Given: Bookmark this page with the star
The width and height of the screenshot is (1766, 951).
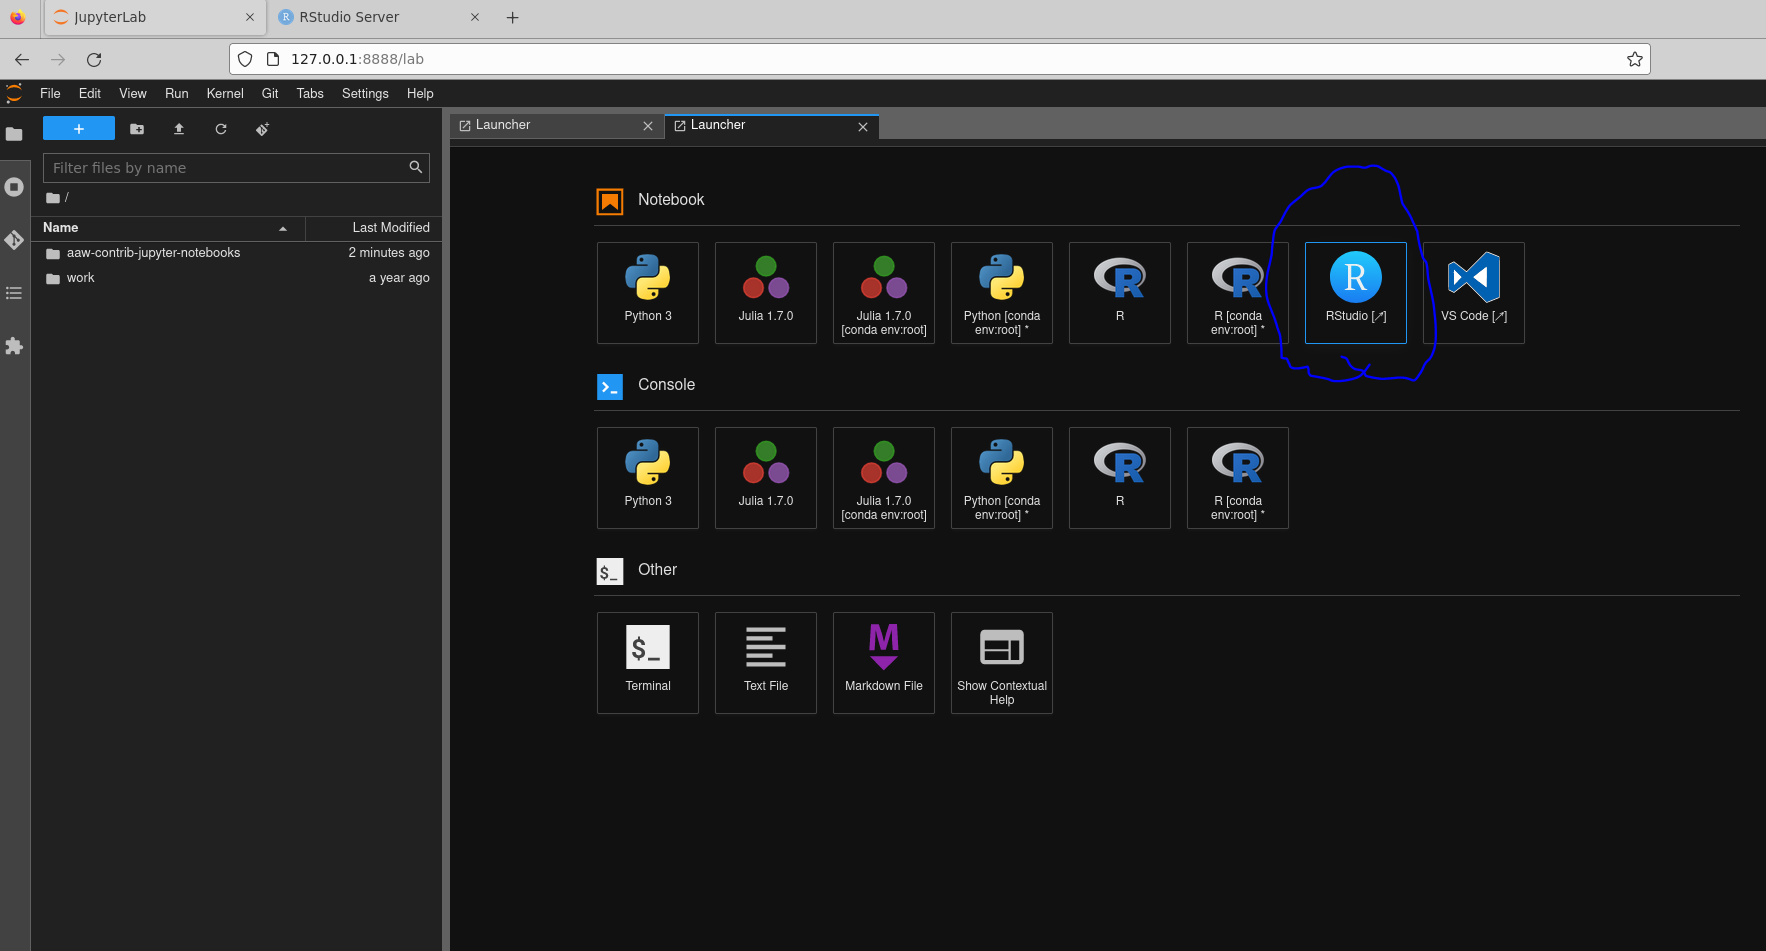Looking at the screenshot, I should [1634, 59].
